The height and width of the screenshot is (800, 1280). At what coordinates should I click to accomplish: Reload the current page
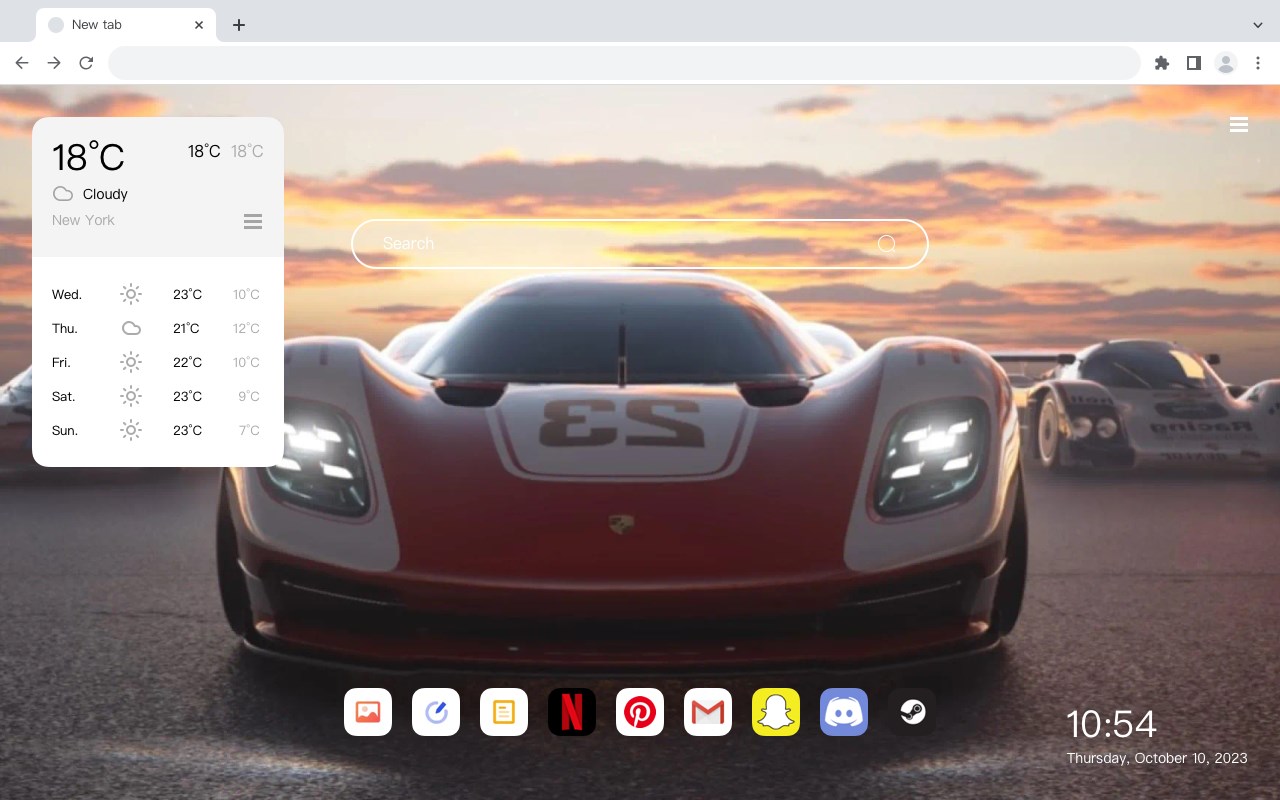pyautogui.click(x=86, y=63)
